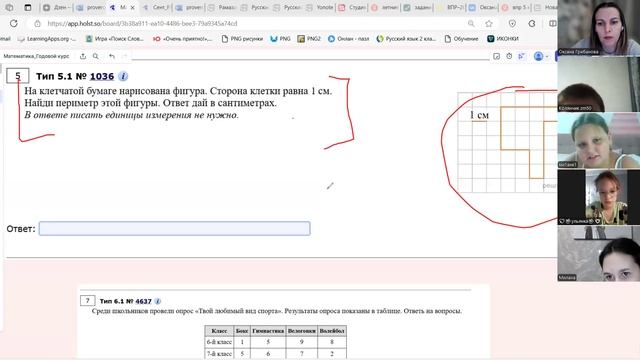Click the cursor tracking icon on board toolbar
640x360 pixels.
point(522,56)
